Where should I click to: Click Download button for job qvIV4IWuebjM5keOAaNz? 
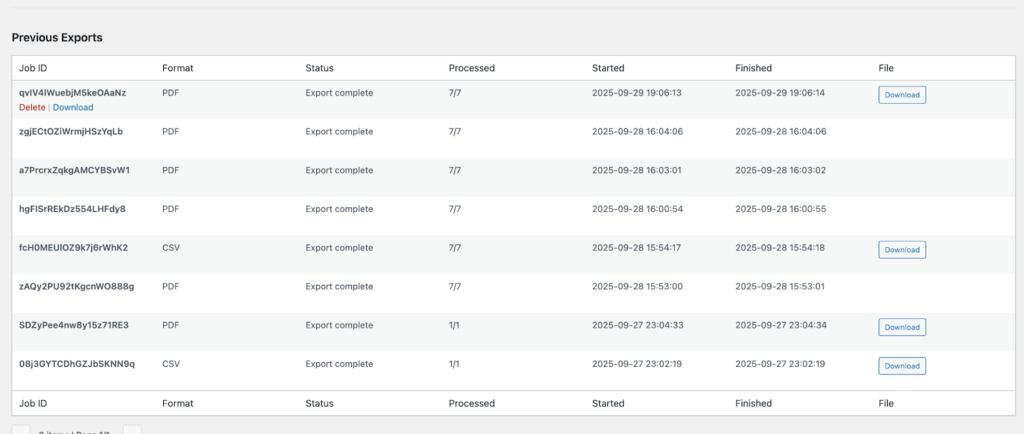tap(902, 95)
